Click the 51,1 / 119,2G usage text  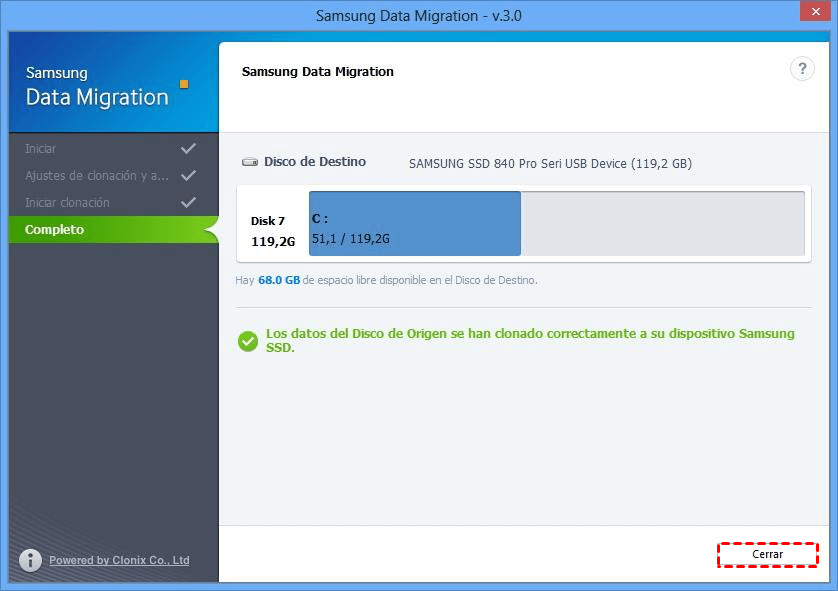[351, 239]
